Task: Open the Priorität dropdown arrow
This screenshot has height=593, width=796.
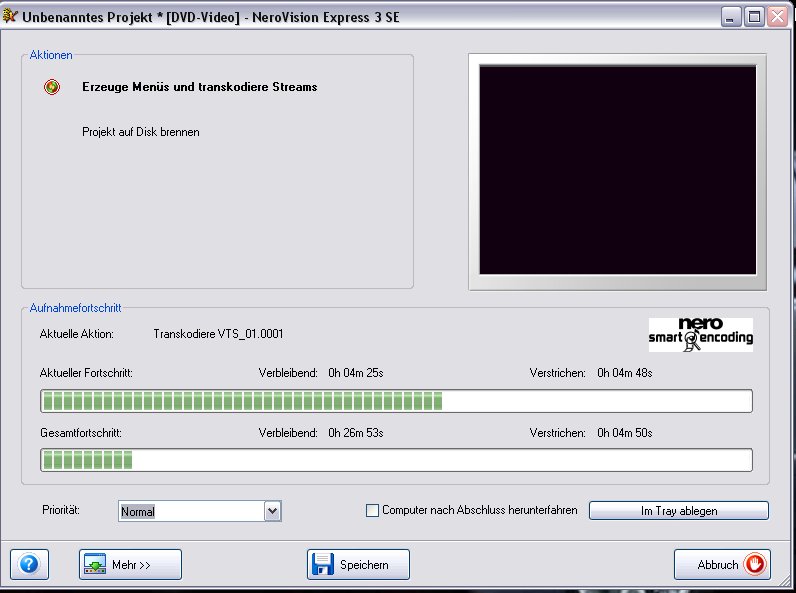Action: click(x=273, y=511)
